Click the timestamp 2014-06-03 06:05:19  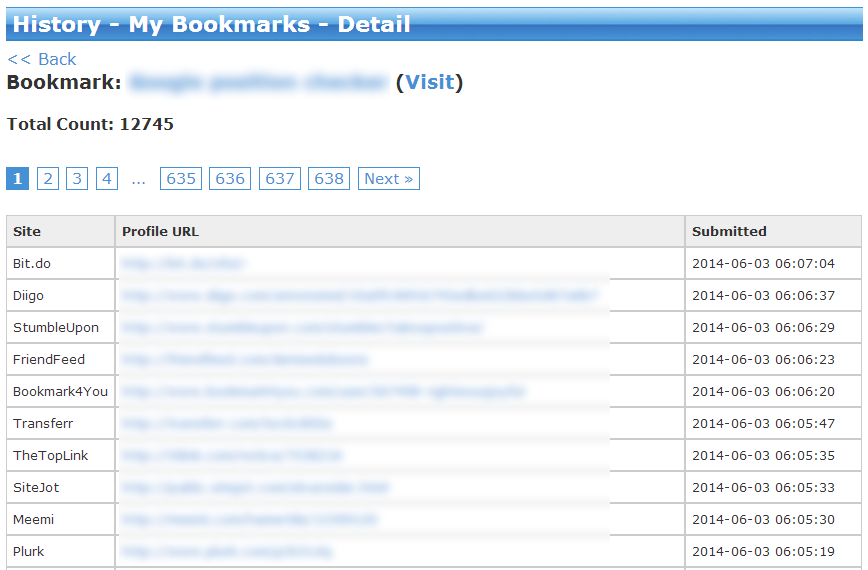[763, 552]
